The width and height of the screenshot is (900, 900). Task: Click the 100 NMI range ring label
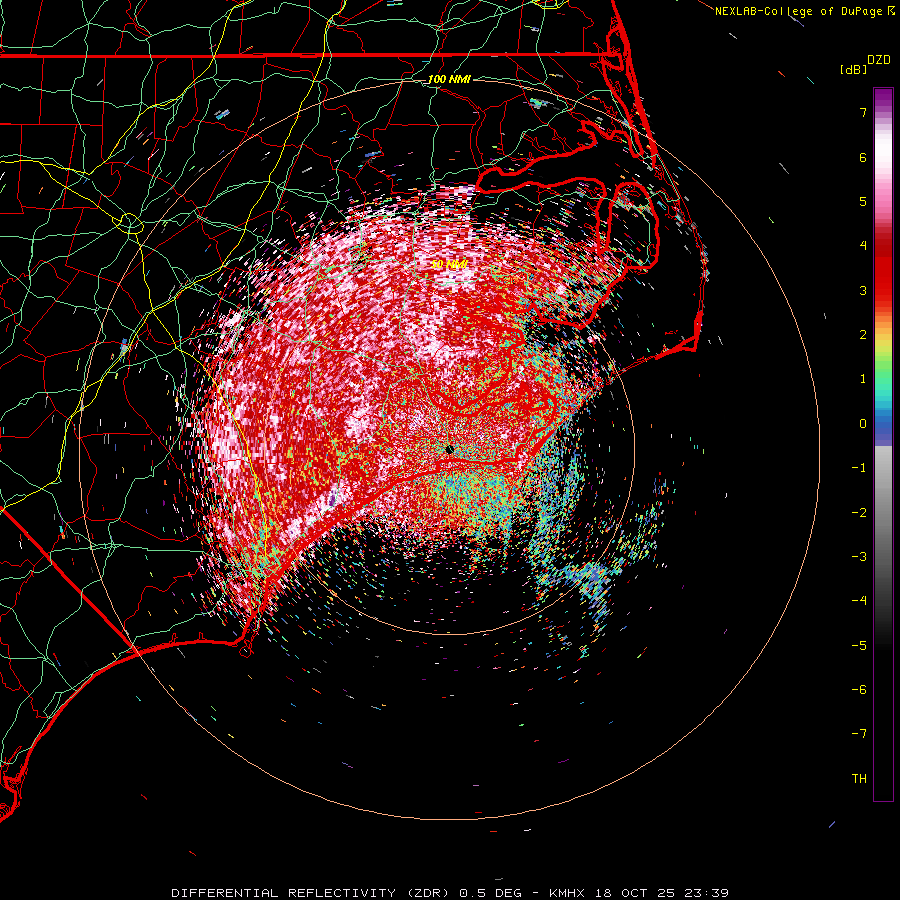449,79
